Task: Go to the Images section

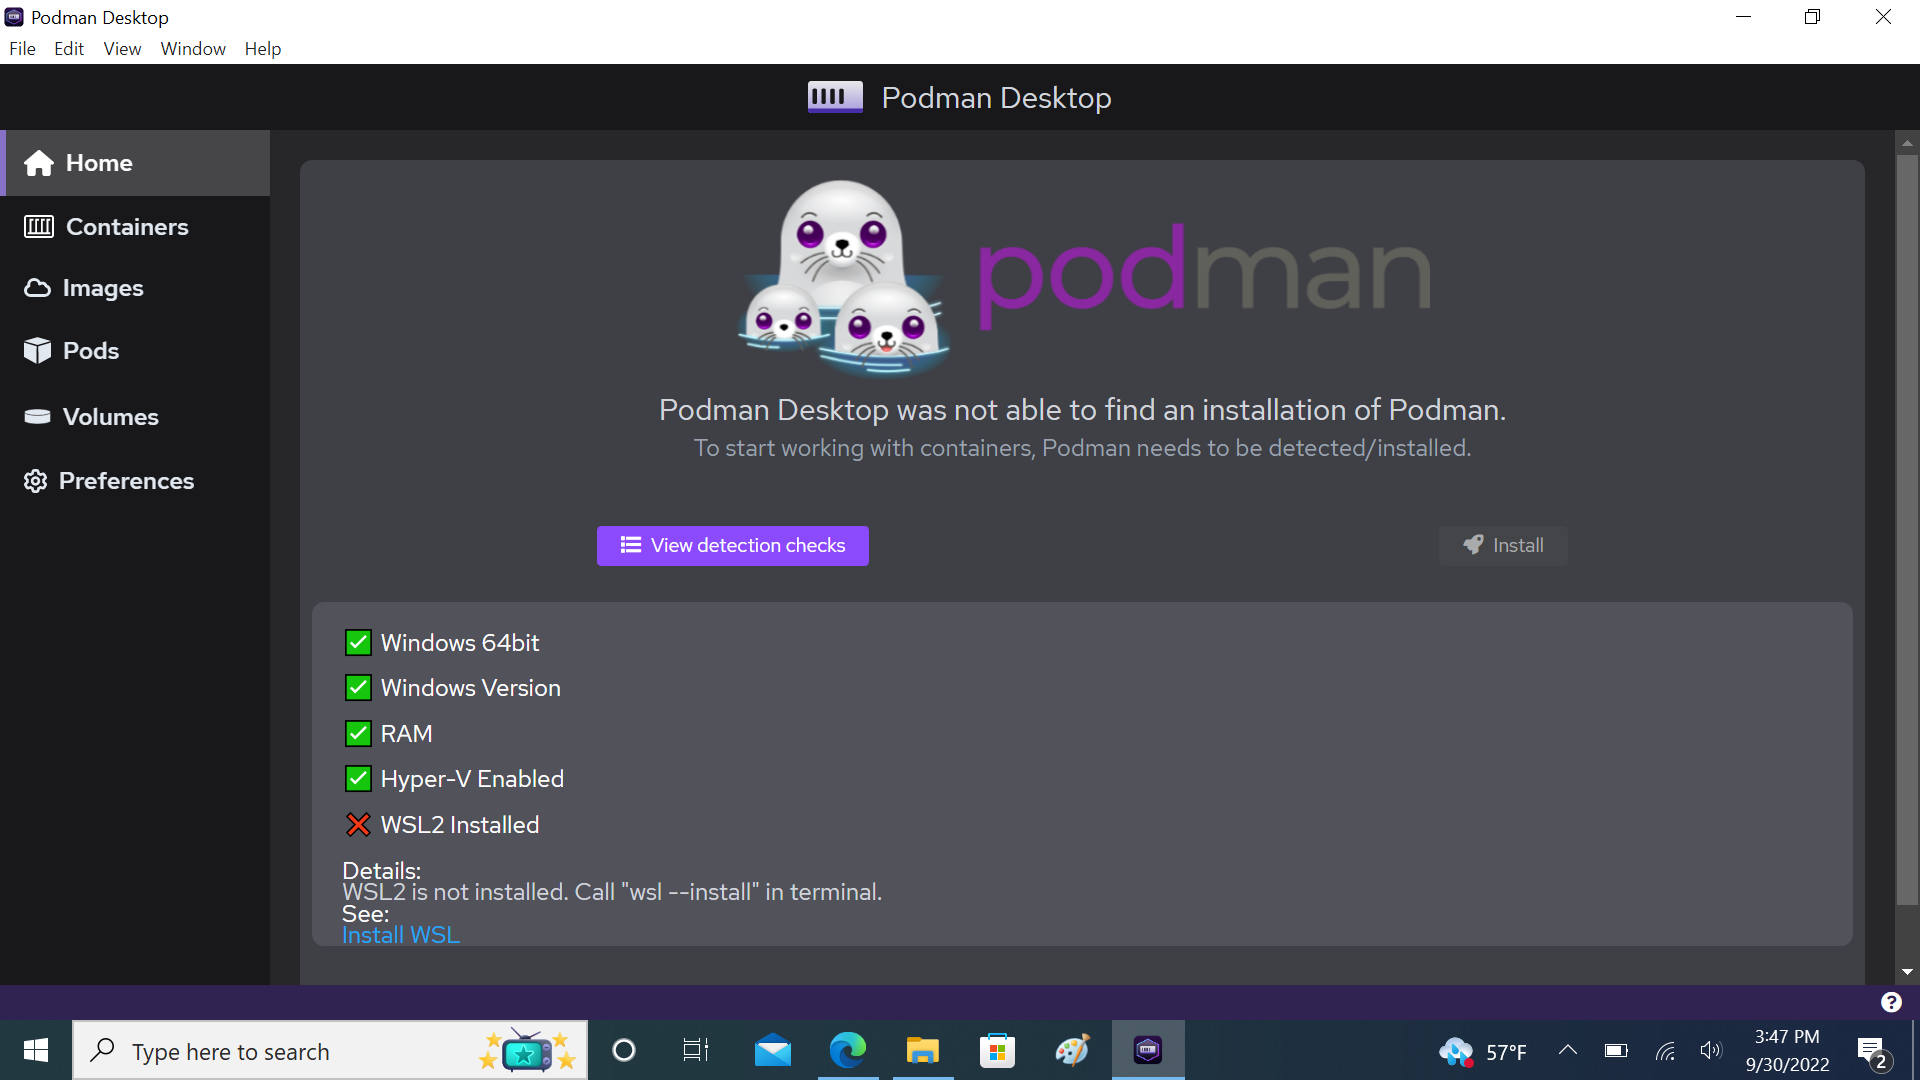Action: pyautogui.click(x=135, y=288)
